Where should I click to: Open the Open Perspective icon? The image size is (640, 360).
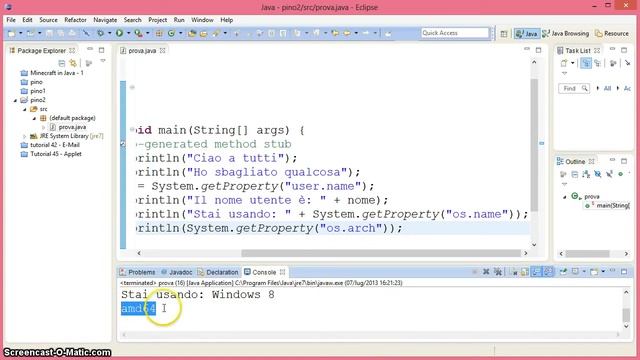504,34
